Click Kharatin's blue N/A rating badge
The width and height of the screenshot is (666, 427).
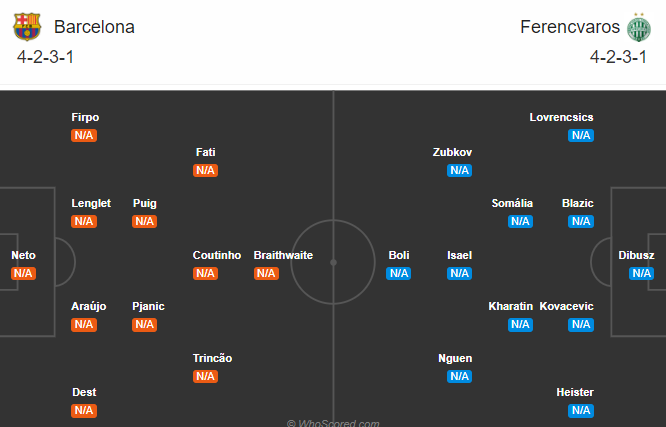[x=521, y=325]
